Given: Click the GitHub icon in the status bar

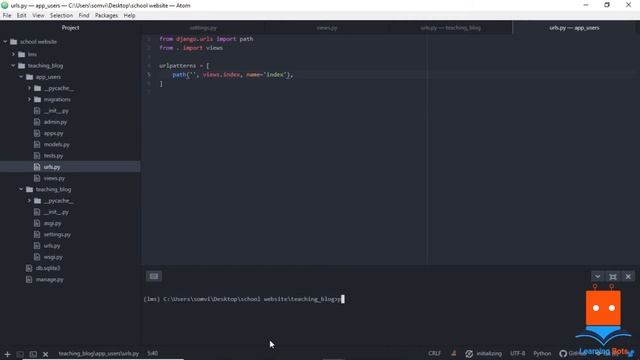Looking at the screenshot, I should (563, 353).
